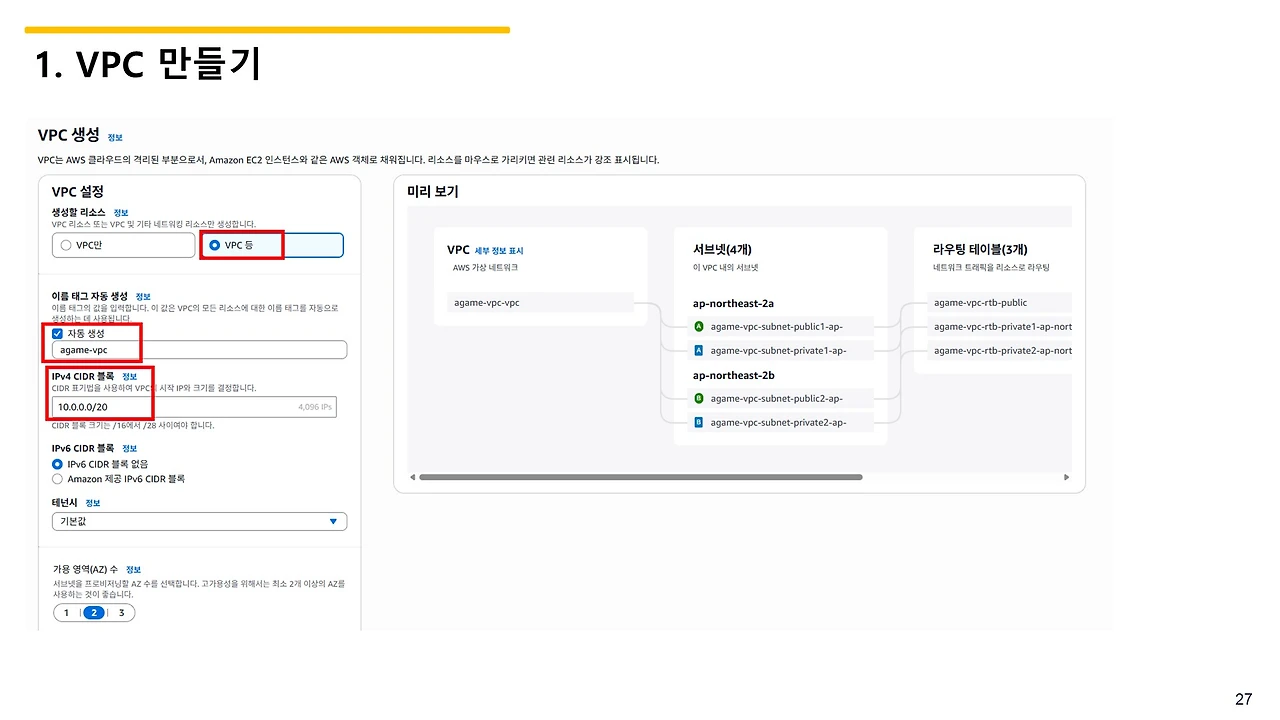Open the 정보 link beside 'VPC 생성'
Image resolution: width=1280 pixels, height=720 pixels.
point(115,137)
